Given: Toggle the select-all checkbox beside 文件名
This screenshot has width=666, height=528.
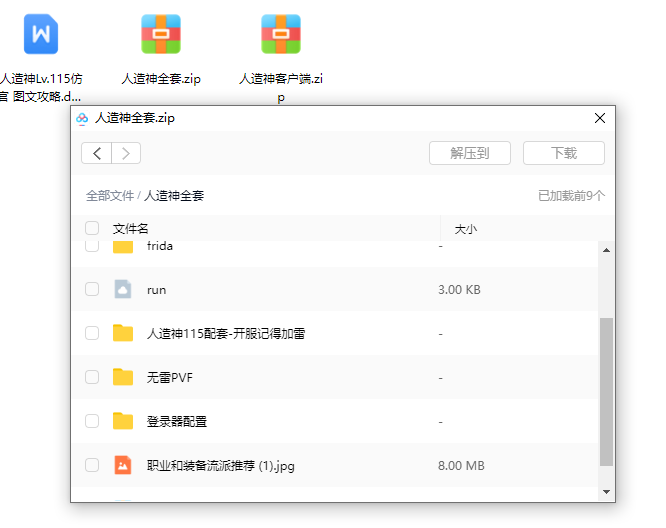Looking at the screenshot, I should tap(92, 228).
